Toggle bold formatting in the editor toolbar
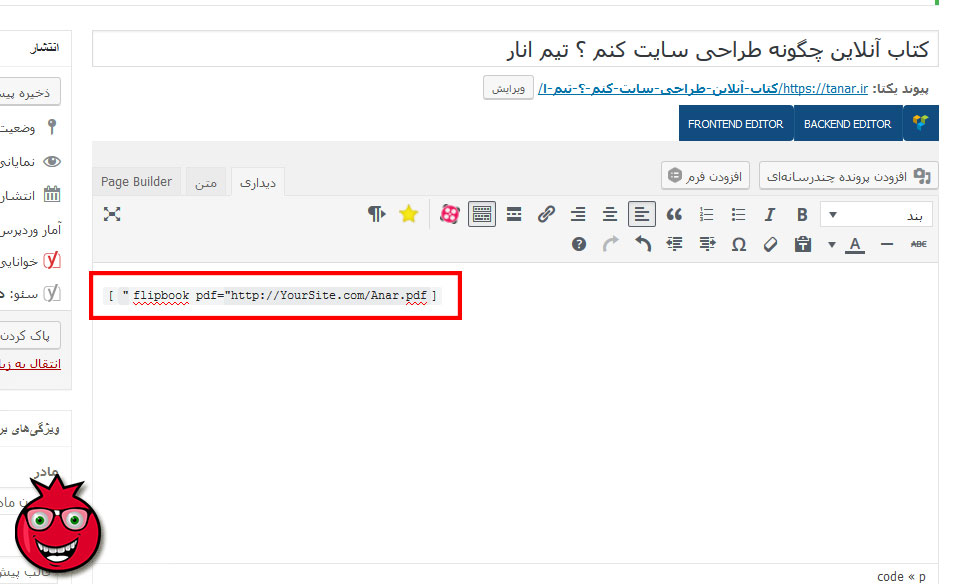This screenshot has width=956, height=584. click(802, 214)
